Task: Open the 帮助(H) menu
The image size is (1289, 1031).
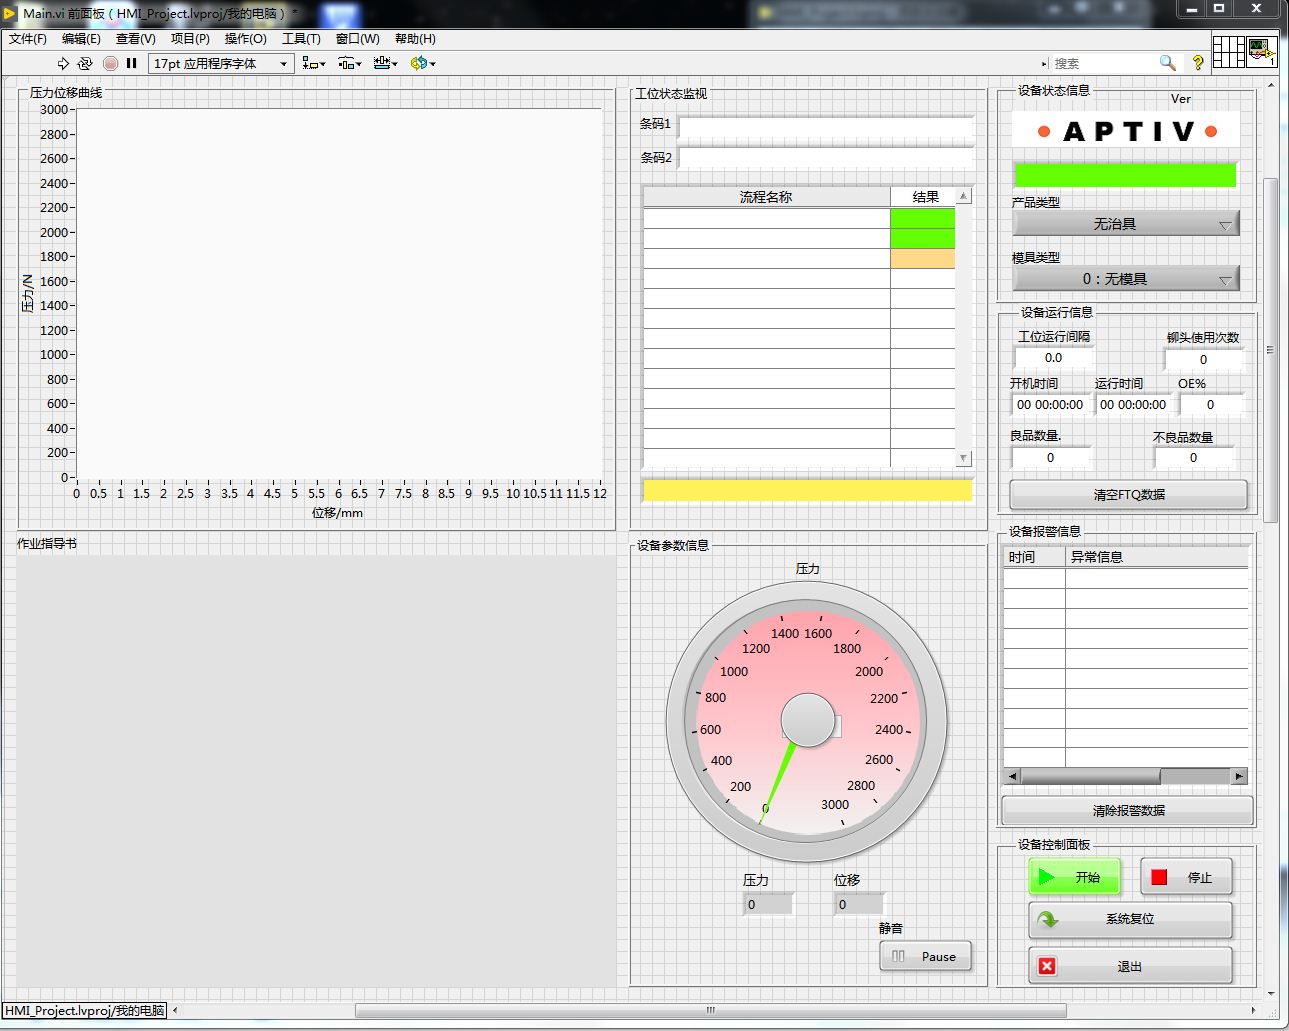Action: click(x=415, y=39)
